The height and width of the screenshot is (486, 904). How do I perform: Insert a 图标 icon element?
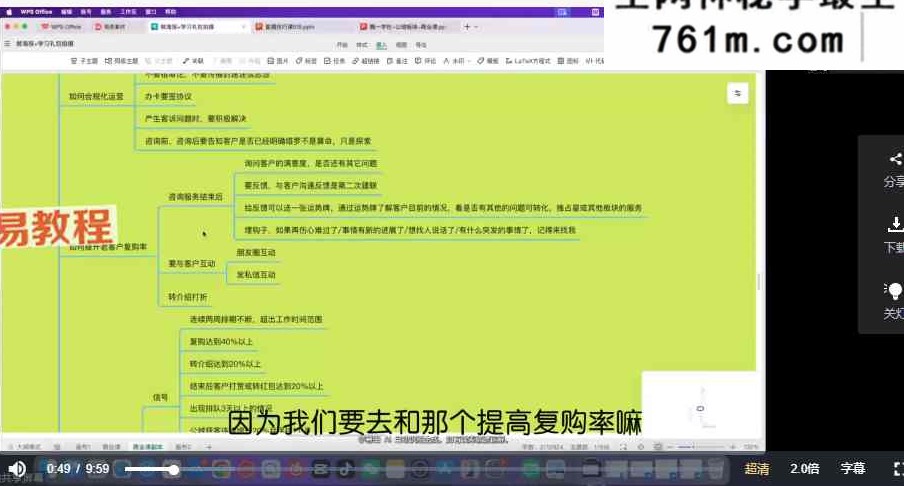pos(568,61)
